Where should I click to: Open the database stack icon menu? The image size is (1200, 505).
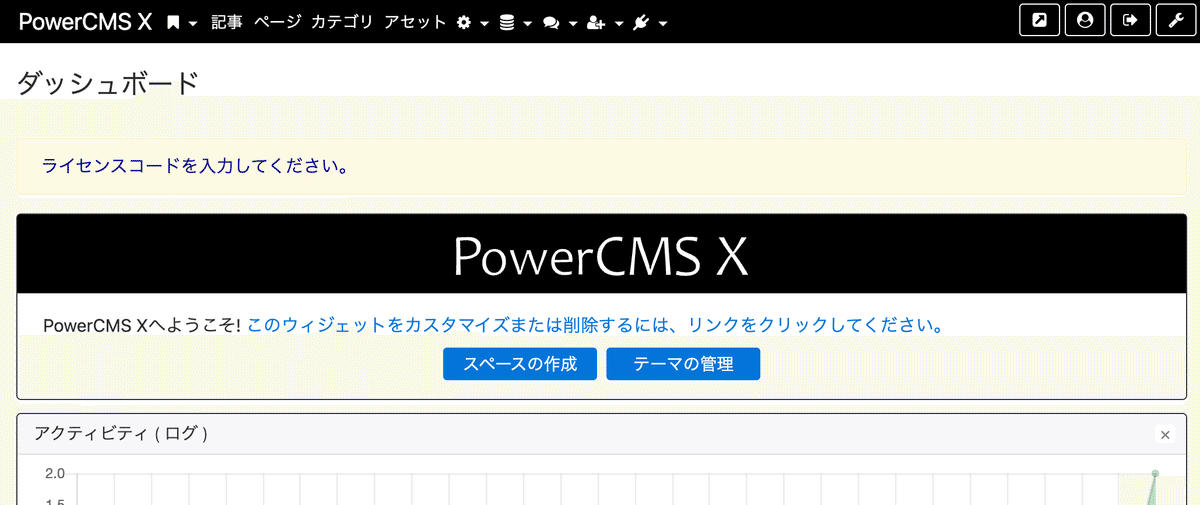[x=515, y=22]
